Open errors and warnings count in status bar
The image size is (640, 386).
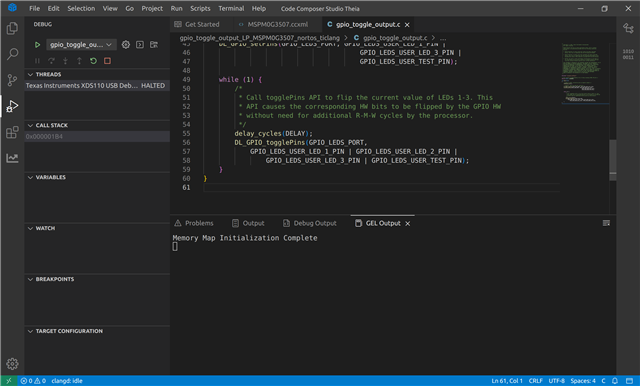(33, 381)
